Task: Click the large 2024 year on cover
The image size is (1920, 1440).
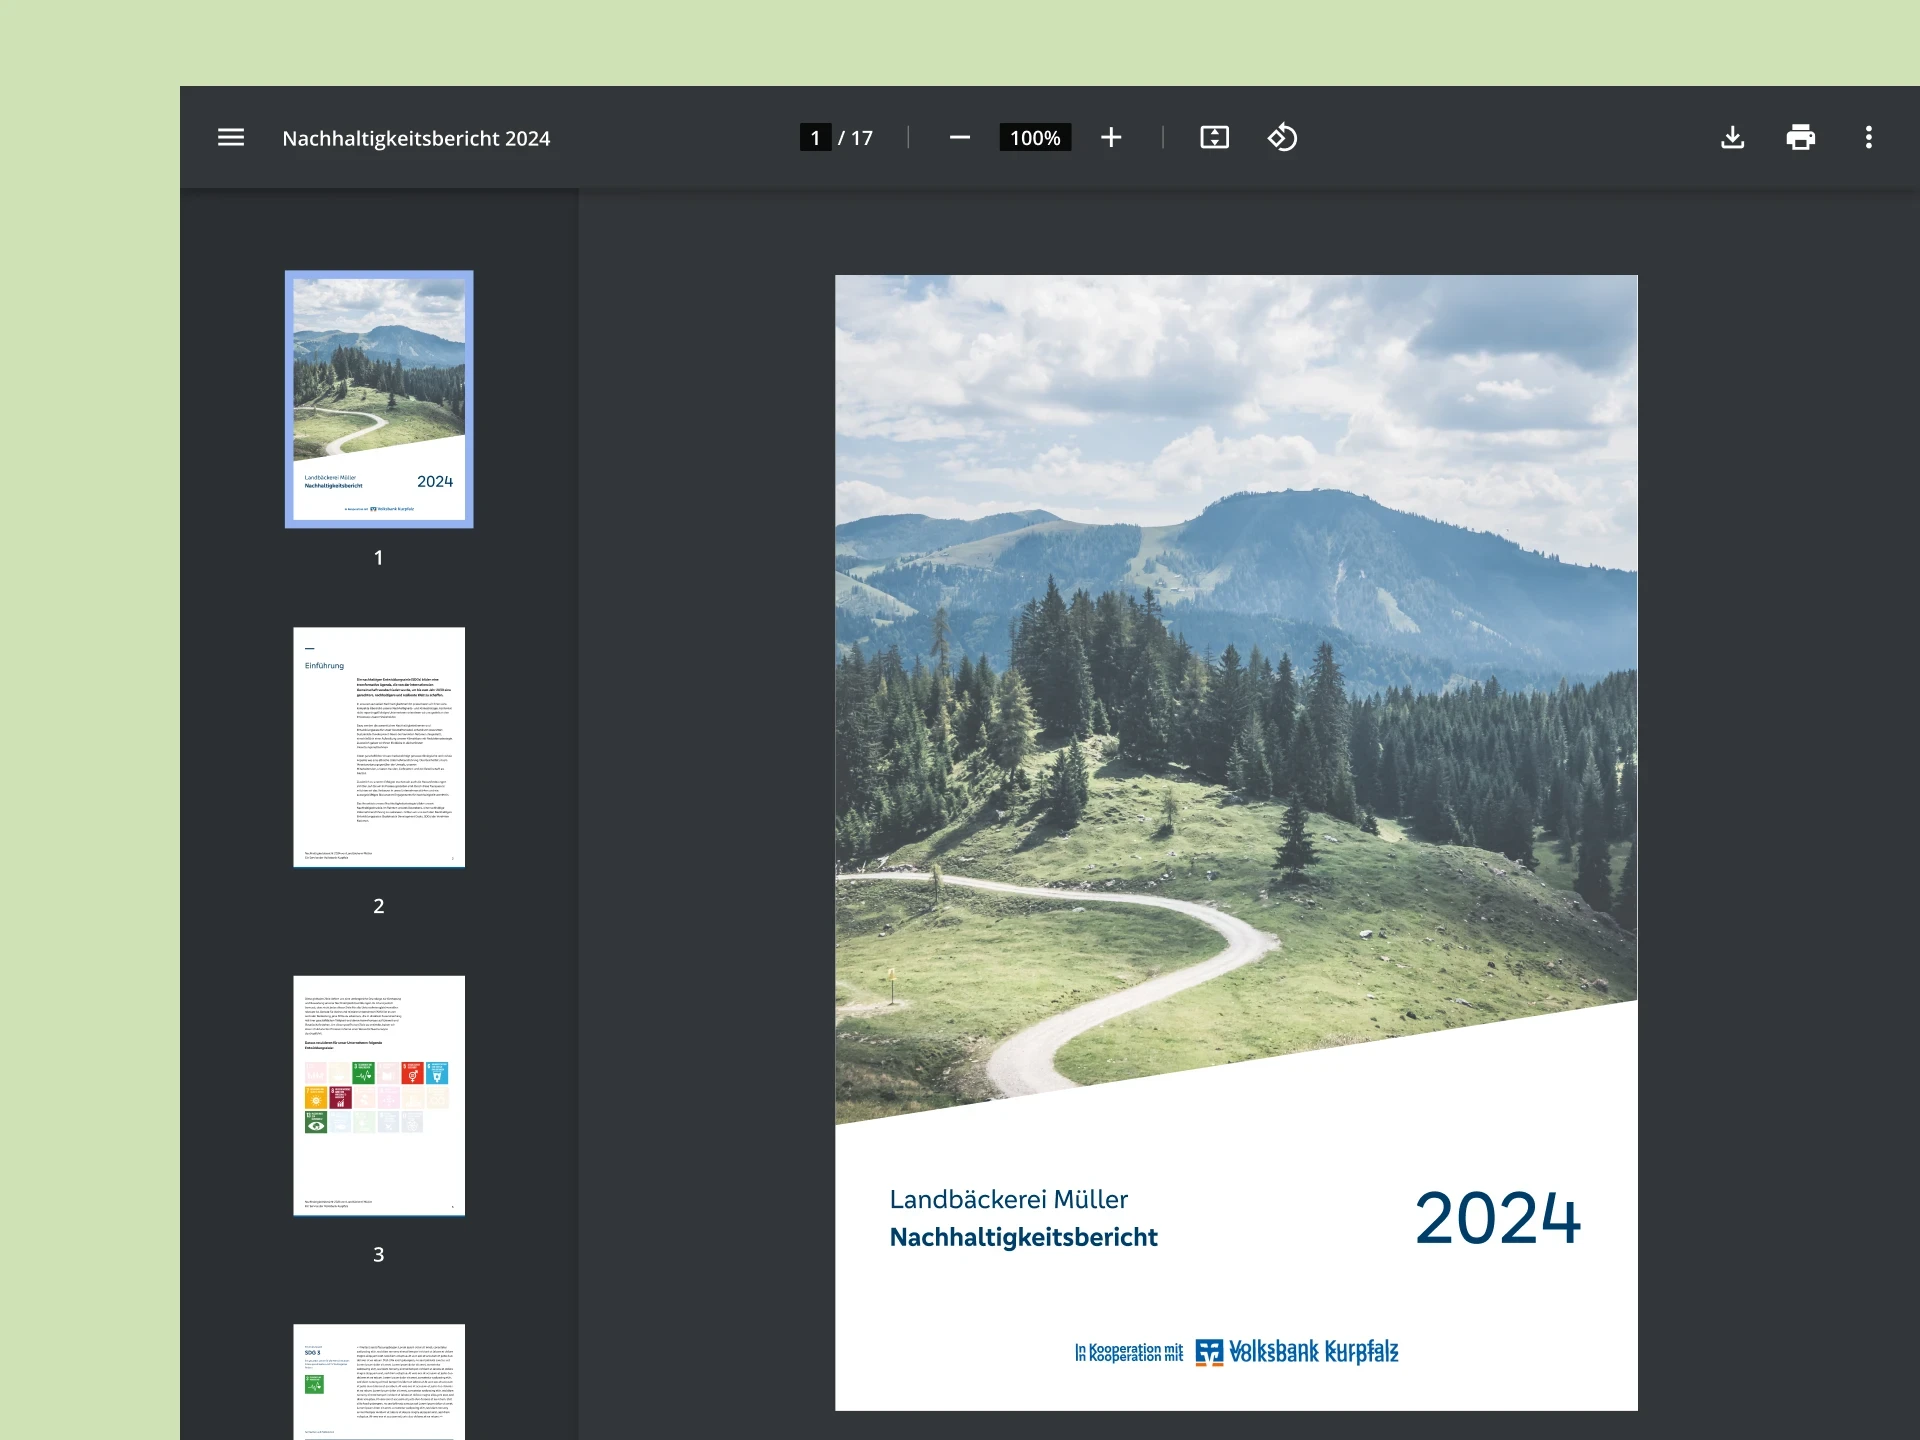Action: tap(1497, 1218)
